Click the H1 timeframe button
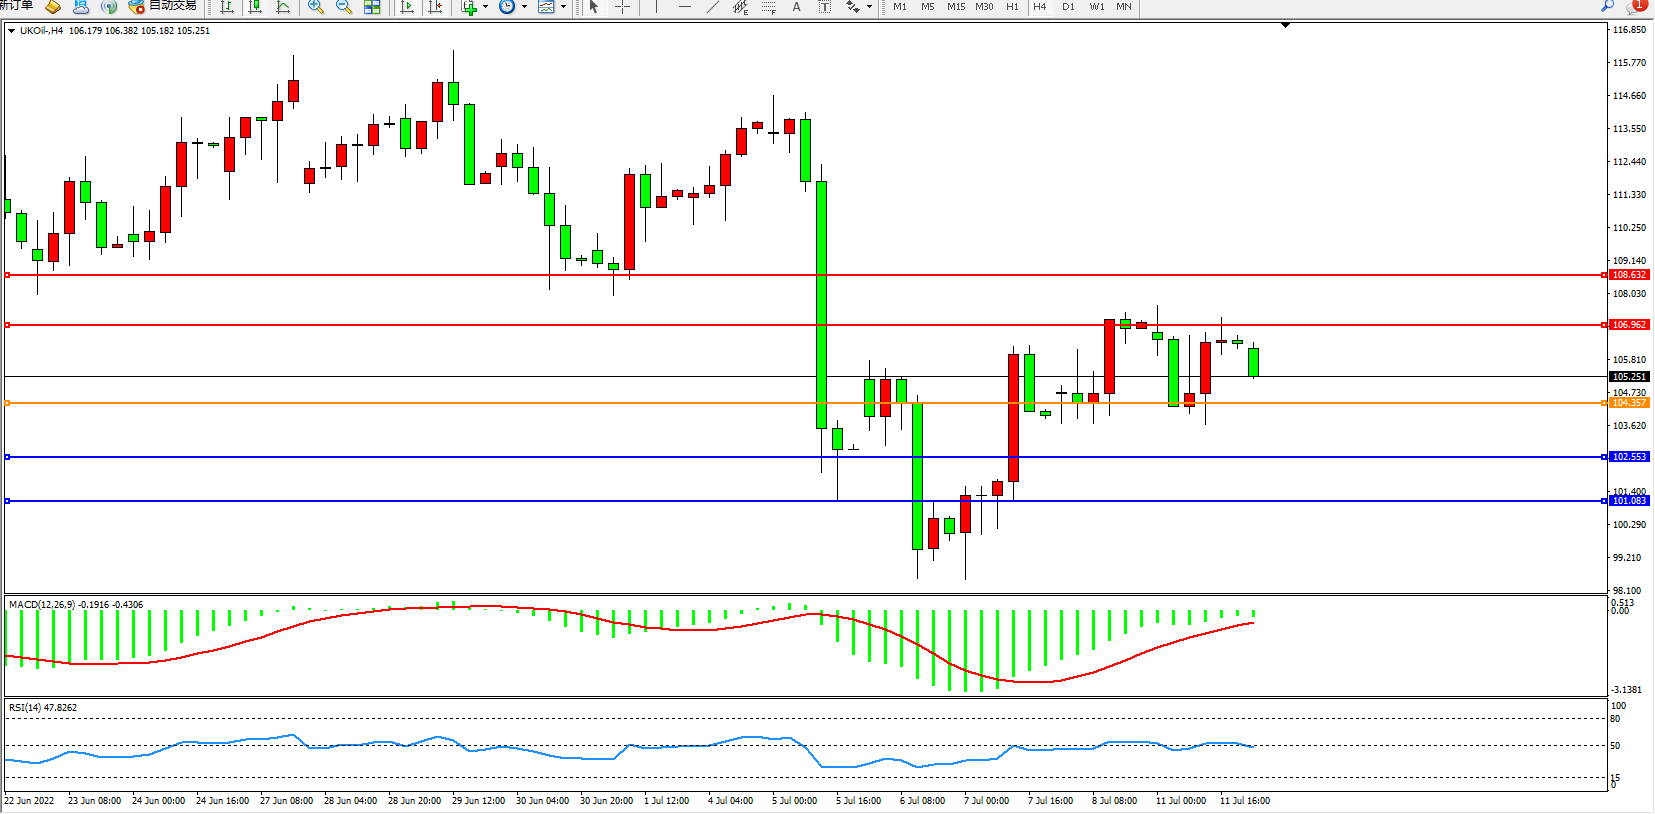The image size is (1655, 814). click(1012, 7)
